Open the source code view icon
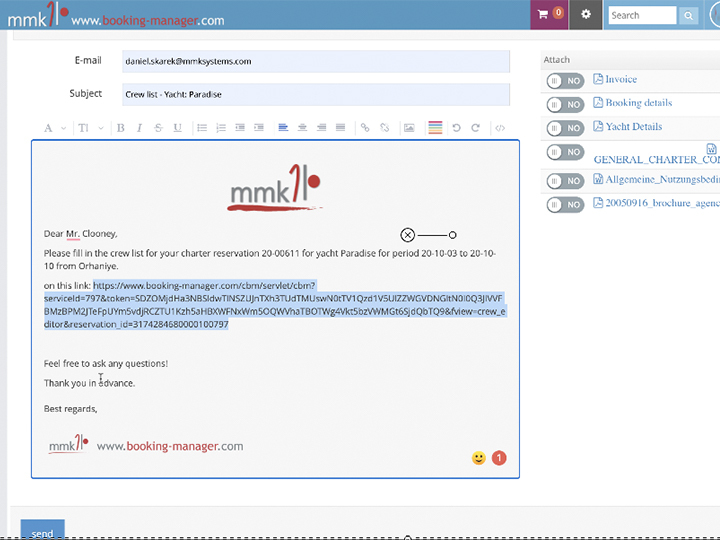This screenshot has width=720, height=540. (500, 128)
